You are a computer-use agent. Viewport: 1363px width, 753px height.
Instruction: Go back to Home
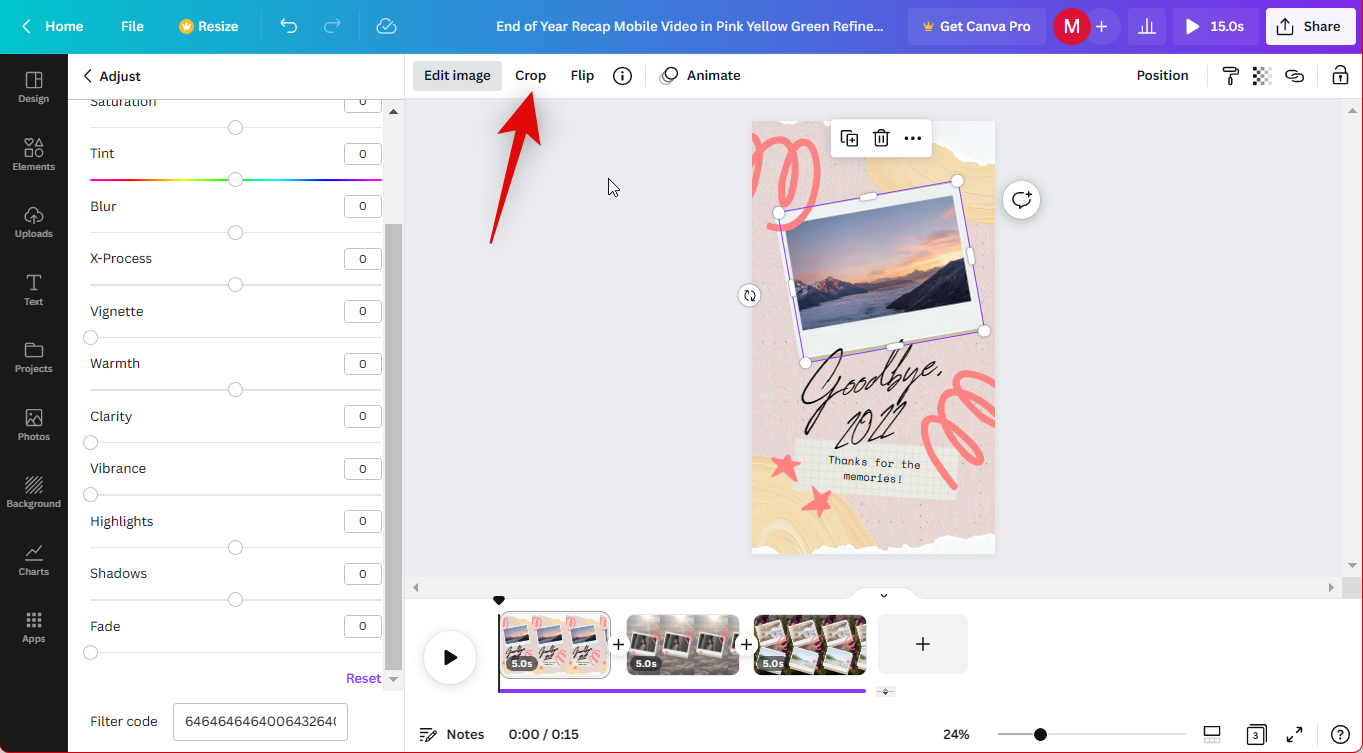click(x=52, y=26)
